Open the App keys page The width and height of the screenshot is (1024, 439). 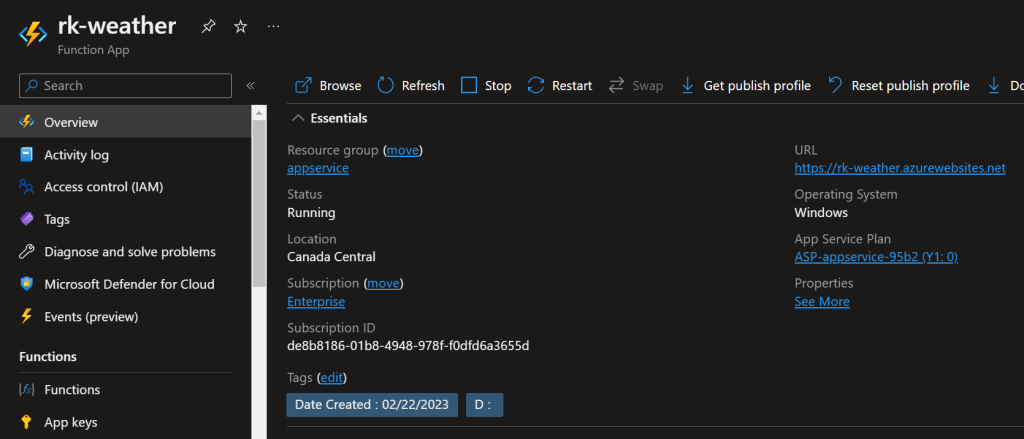click(x=70, y=422)
